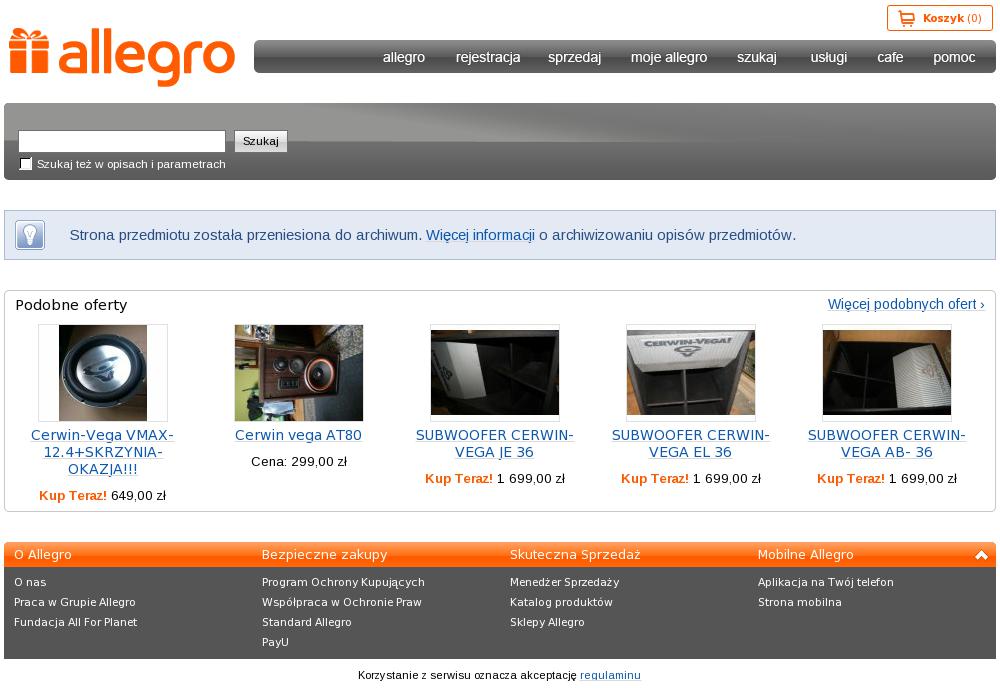The width and height of the screenshot is (1000, 695).
Task: Click price 649,00 zł of the VMAX offer
Action: [x=138, y=496]
